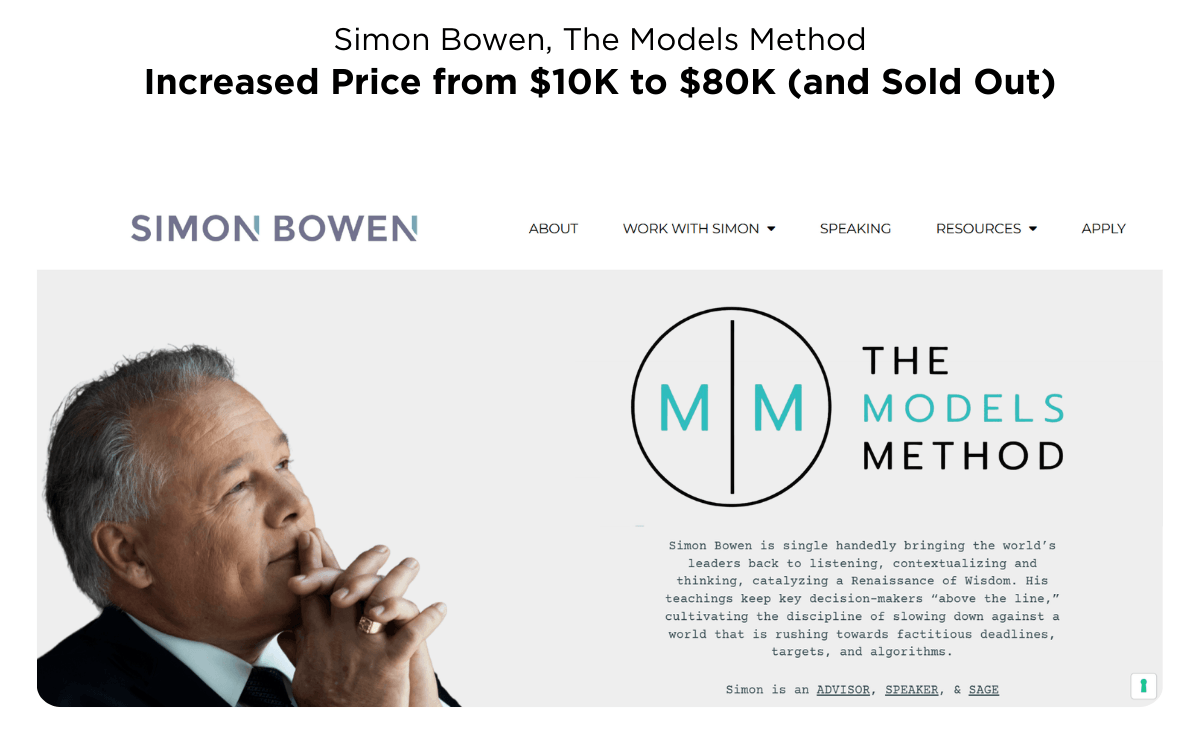
Task: Click the paragraph describing Simon Bowen
Action: click(x=862, y=598)
